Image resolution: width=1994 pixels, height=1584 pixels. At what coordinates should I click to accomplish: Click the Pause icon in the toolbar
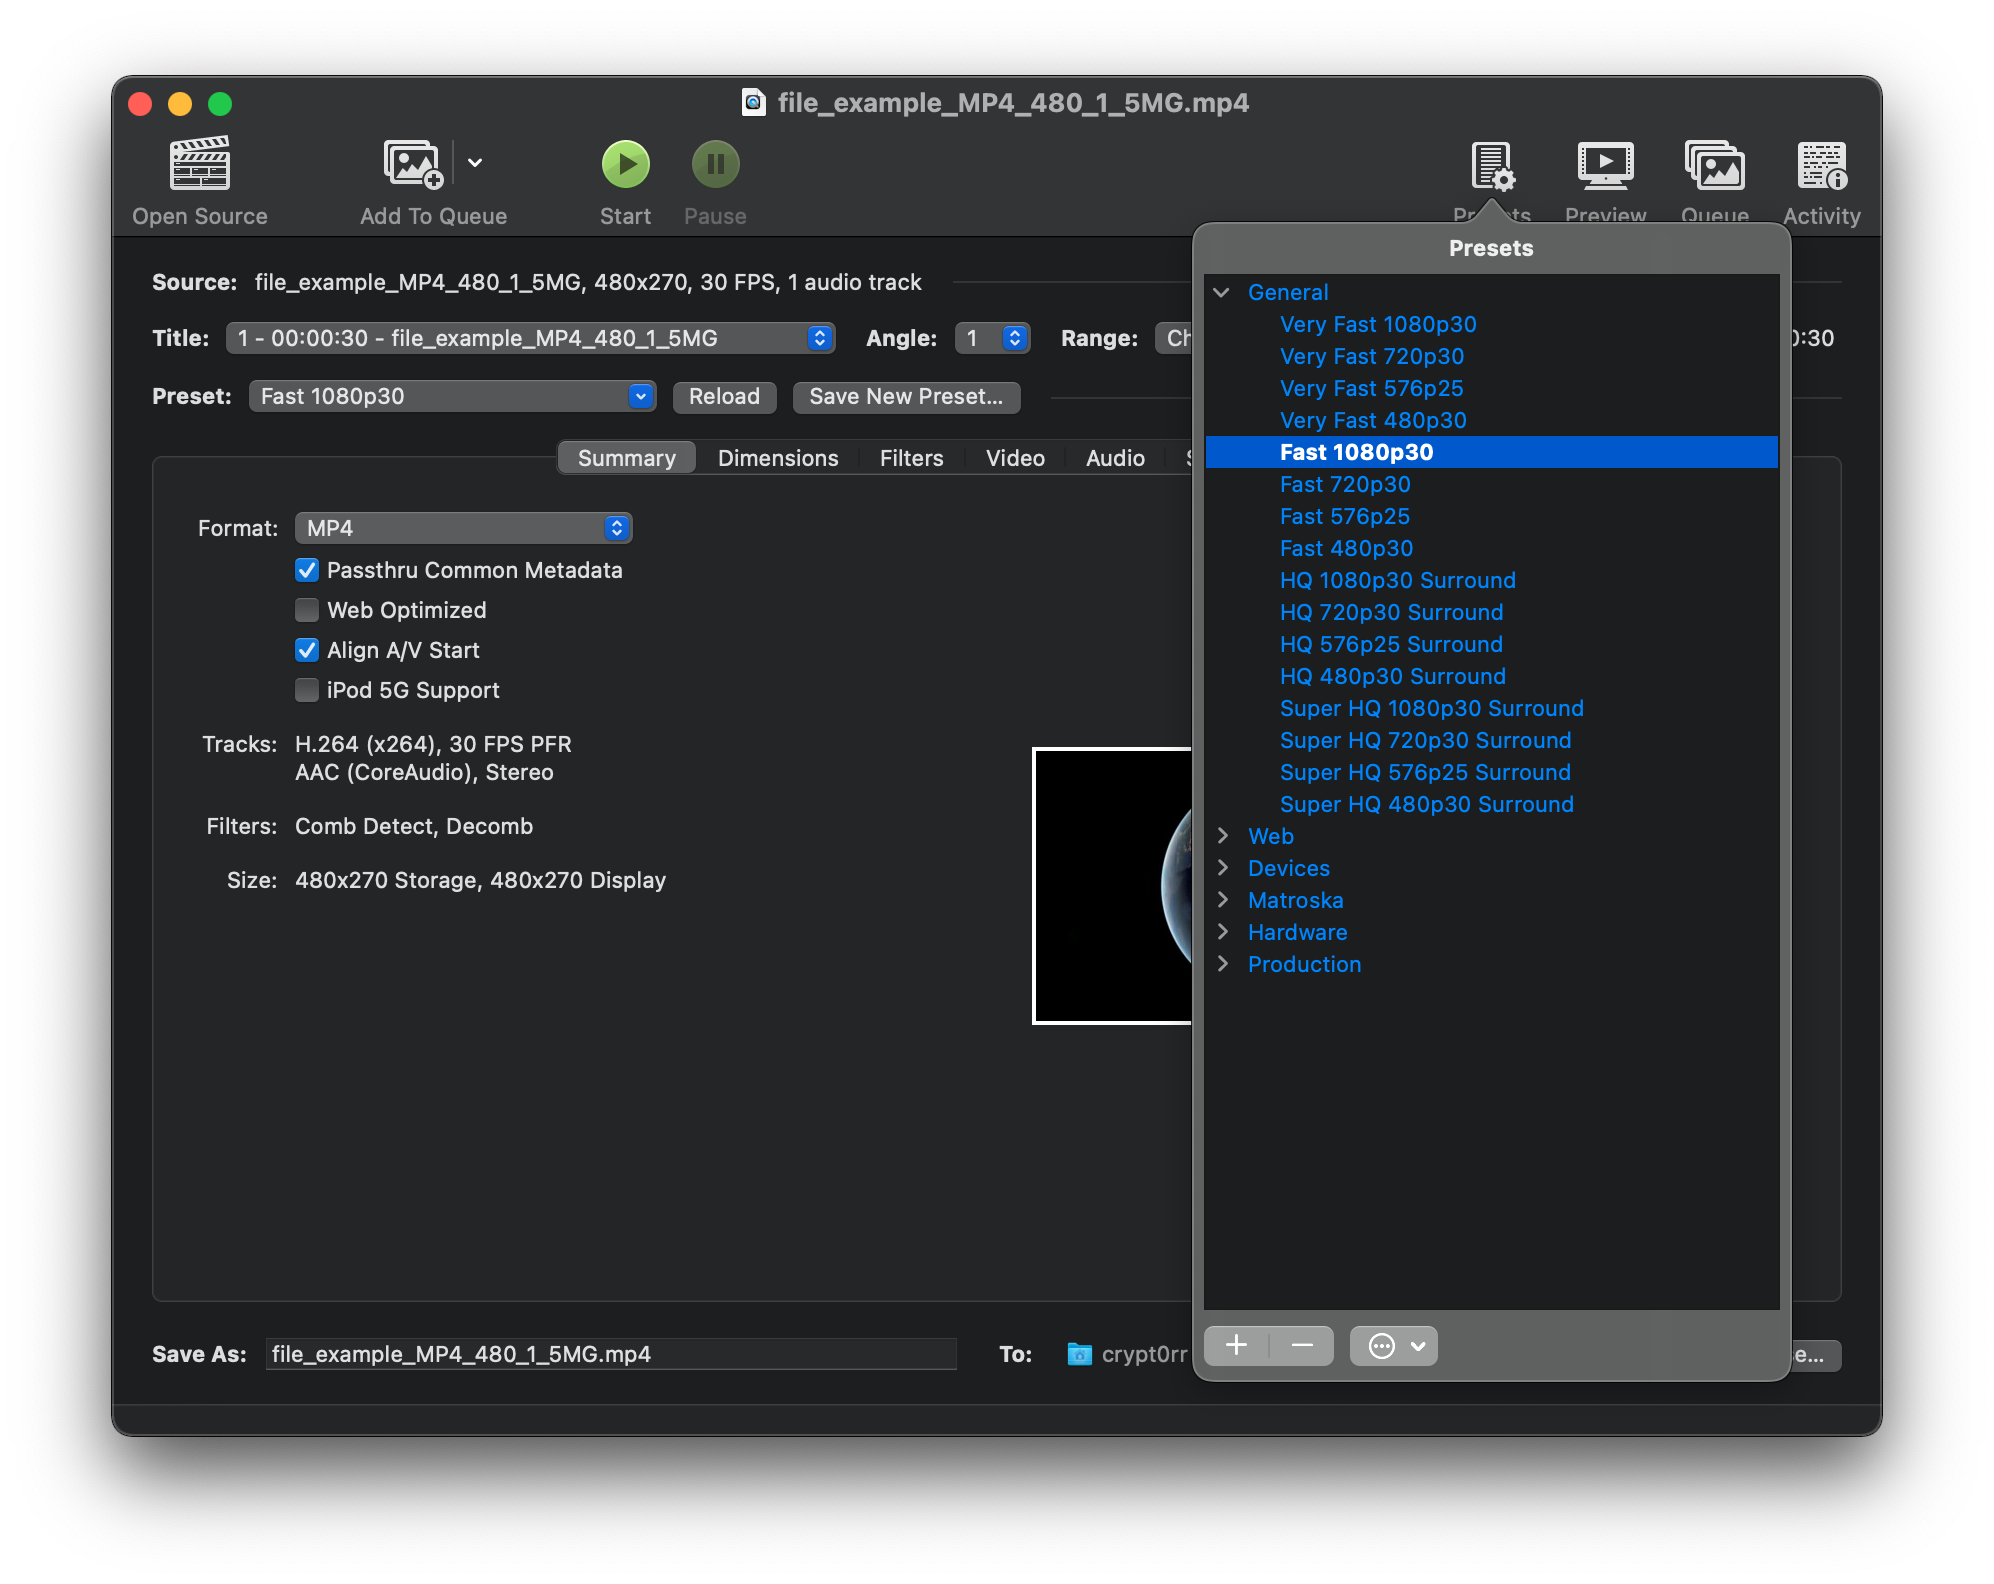716,164
